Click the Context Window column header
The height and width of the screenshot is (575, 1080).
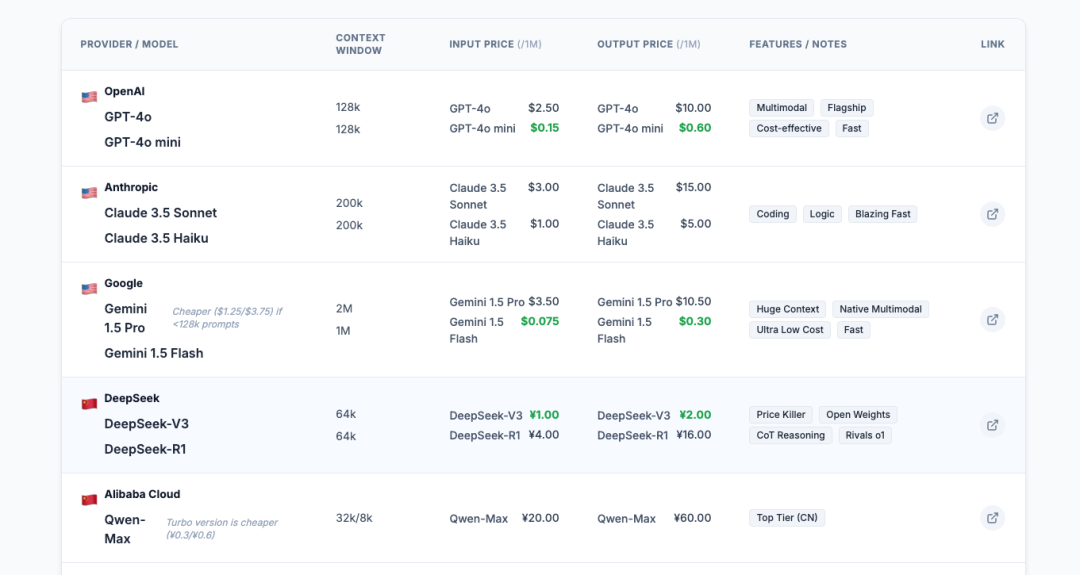[360, 44]
